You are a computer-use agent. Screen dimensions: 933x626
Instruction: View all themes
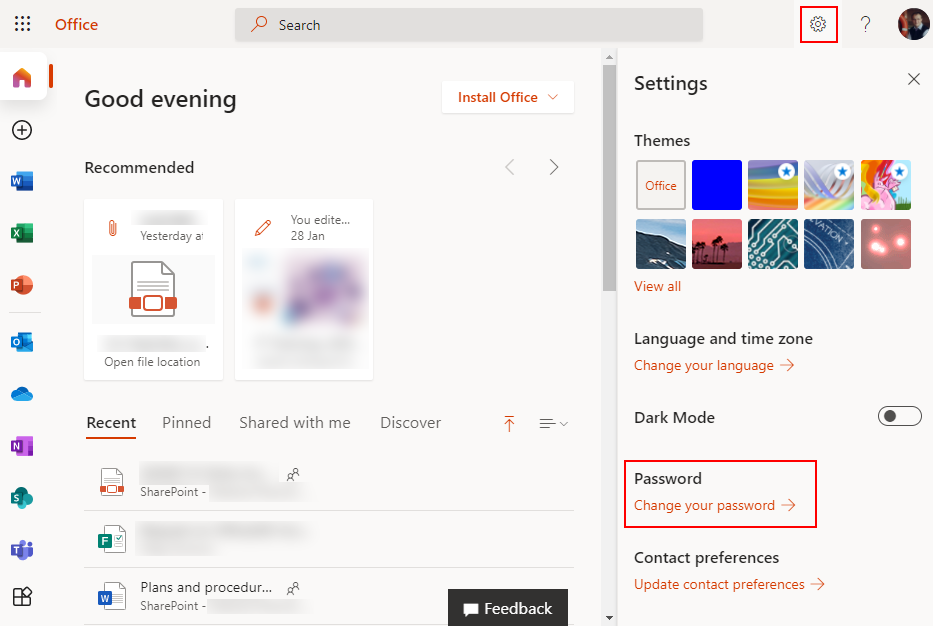click(x=658, y=286)
